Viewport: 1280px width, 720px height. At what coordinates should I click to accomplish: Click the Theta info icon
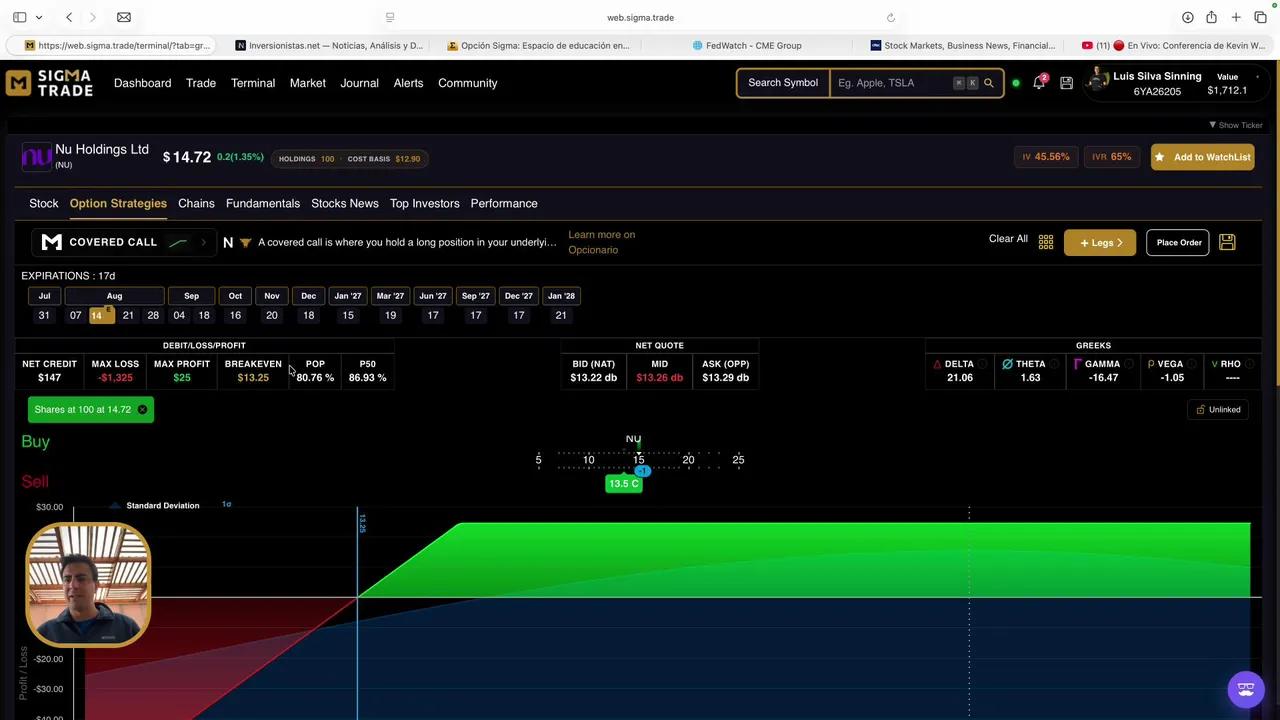click(x=1054, y=364)
